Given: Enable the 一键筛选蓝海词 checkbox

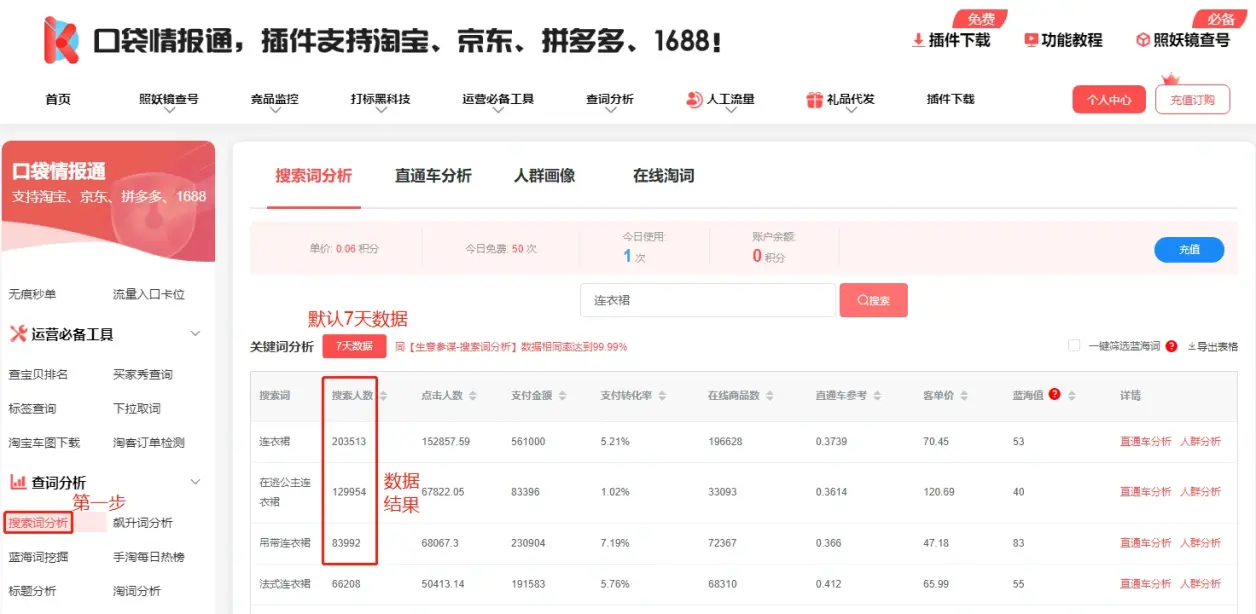Looking at the screenshot, I should pos(1074,346).
